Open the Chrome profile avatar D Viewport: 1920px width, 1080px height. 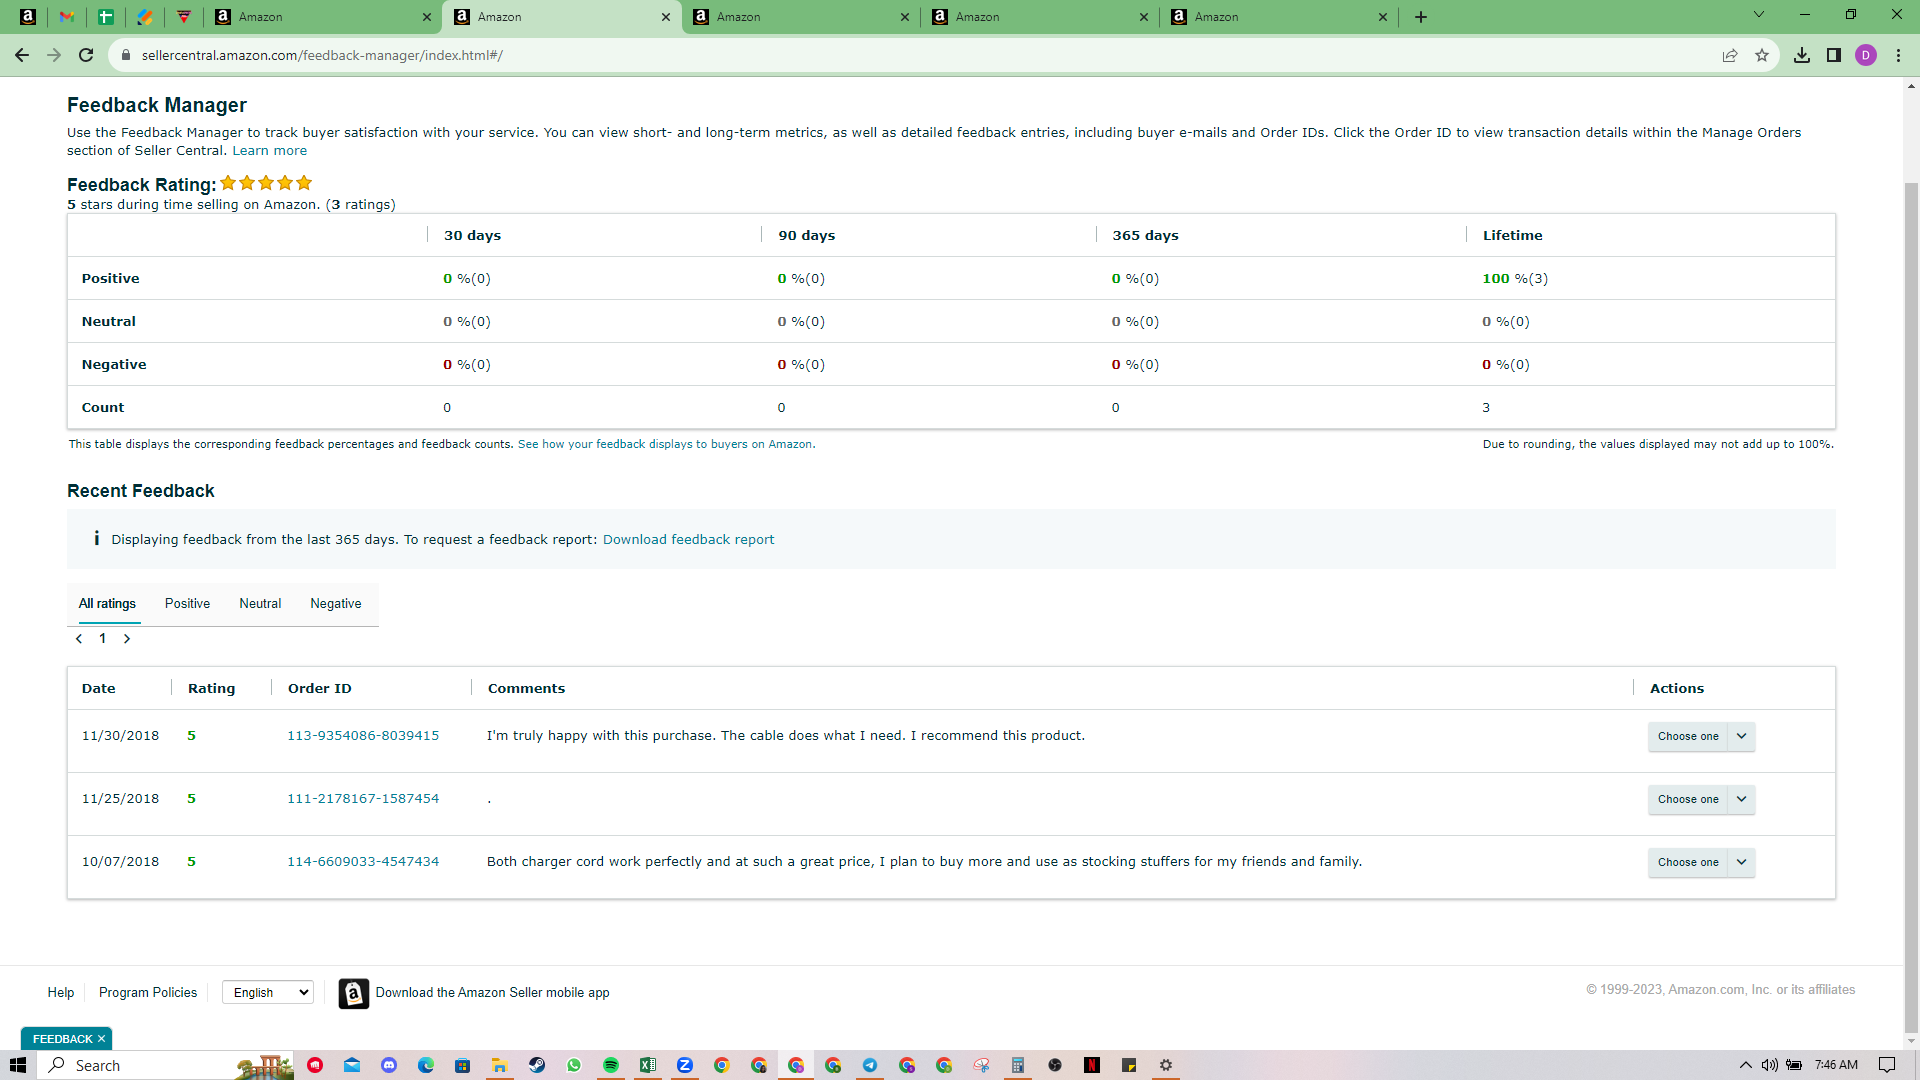(x=1866, y=55)
